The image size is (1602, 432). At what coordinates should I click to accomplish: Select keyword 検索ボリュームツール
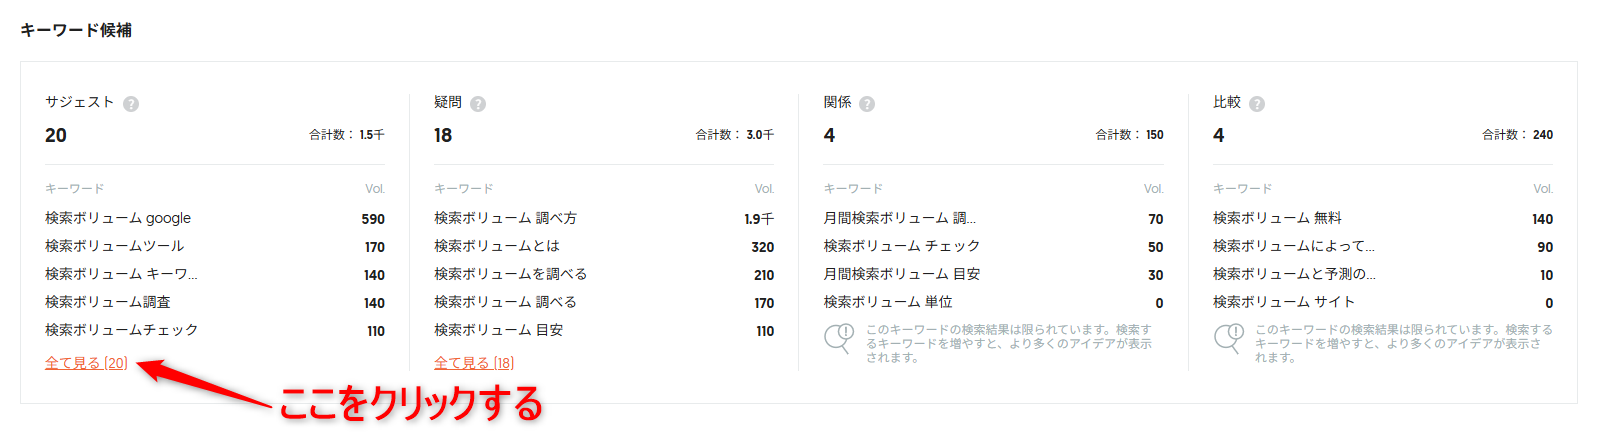coord(115,246)
